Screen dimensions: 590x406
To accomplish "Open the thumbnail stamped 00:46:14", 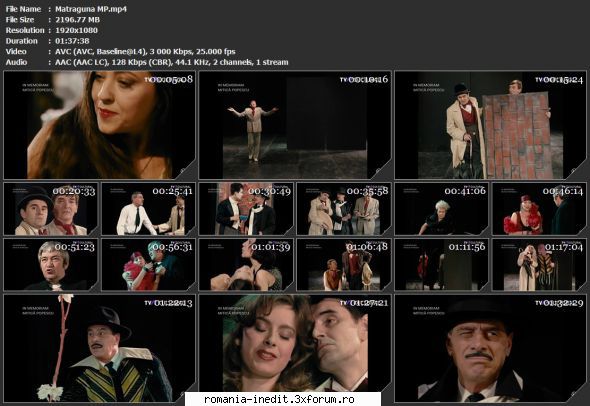I will click(539, 209).
